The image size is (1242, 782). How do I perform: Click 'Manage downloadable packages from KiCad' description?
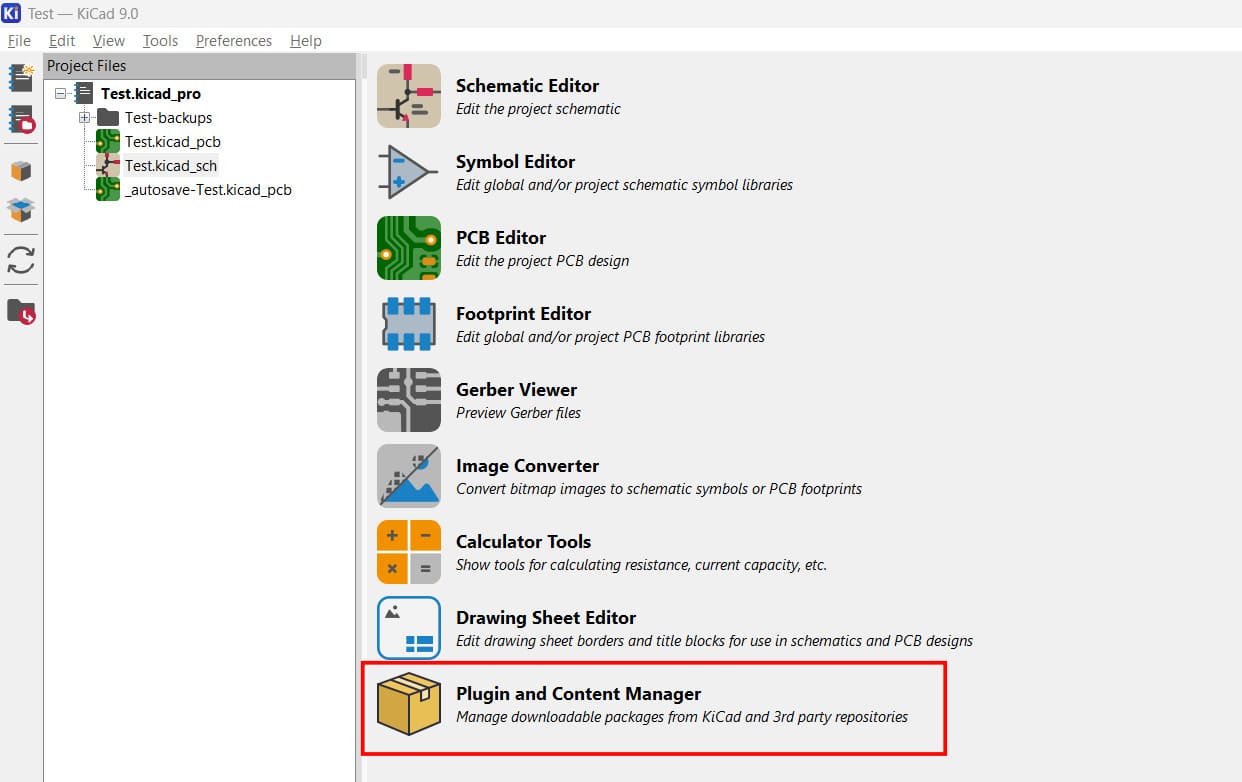tap(682, 717)
